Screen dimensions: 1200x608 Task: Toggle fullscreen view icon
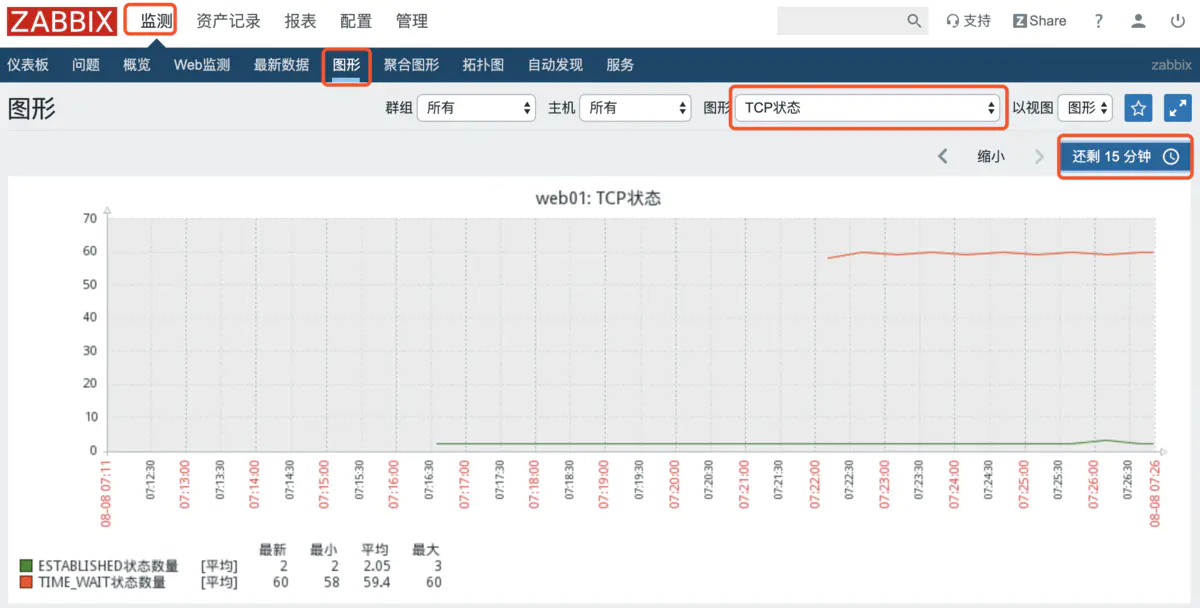(1177, 108)
